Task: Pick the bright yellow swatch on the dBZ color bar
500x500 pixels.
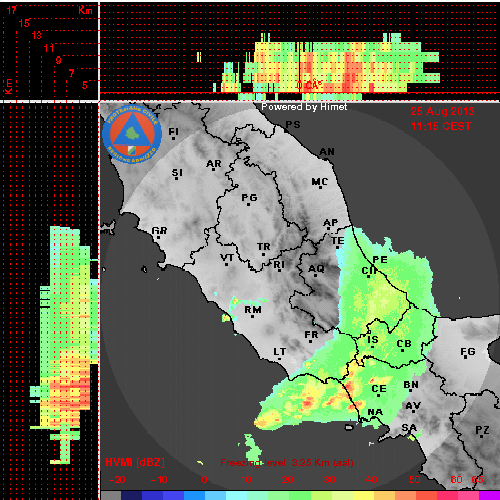Action: click(x=363, y=496)
